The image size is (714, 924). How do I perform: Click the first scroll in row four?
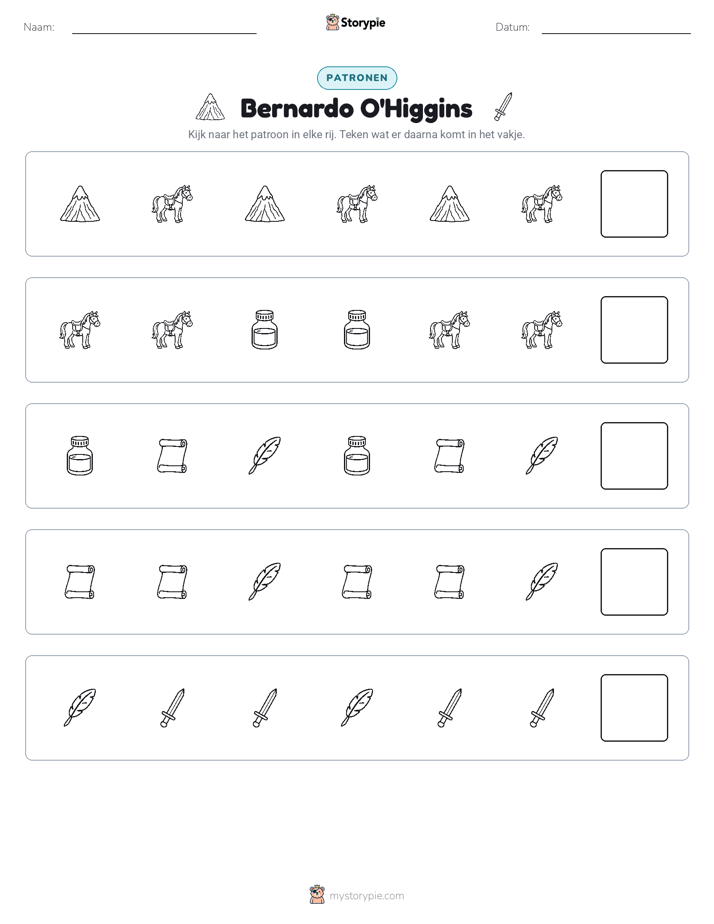tap(80, 582)
